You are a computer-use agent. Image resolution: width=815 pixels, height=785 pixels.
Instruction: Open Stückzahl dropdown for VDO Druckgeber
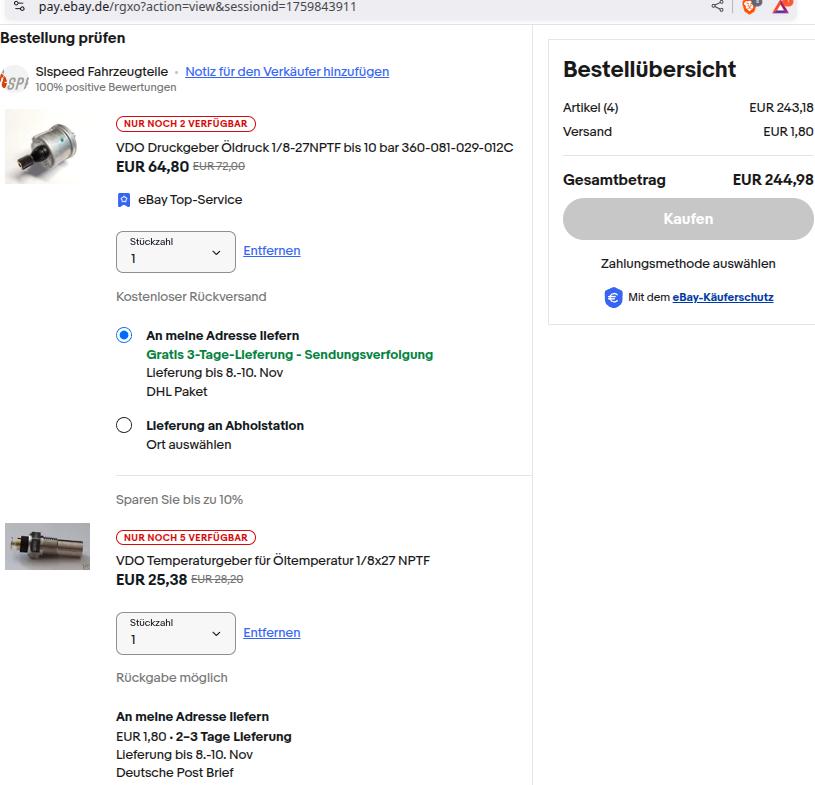[176, 252]
